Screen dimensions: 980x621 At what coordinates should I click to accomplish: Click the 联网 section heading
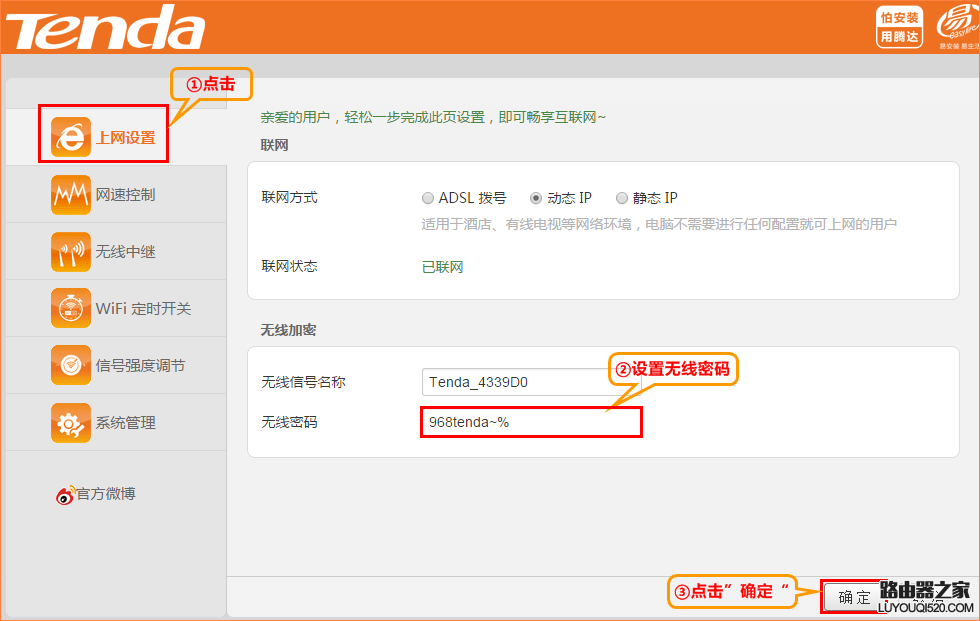[274, 145]
